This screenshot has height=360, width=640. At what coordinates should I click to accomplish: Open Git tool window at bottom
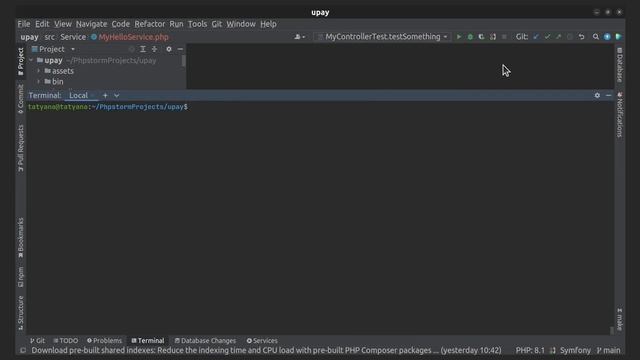coord(38,340)
